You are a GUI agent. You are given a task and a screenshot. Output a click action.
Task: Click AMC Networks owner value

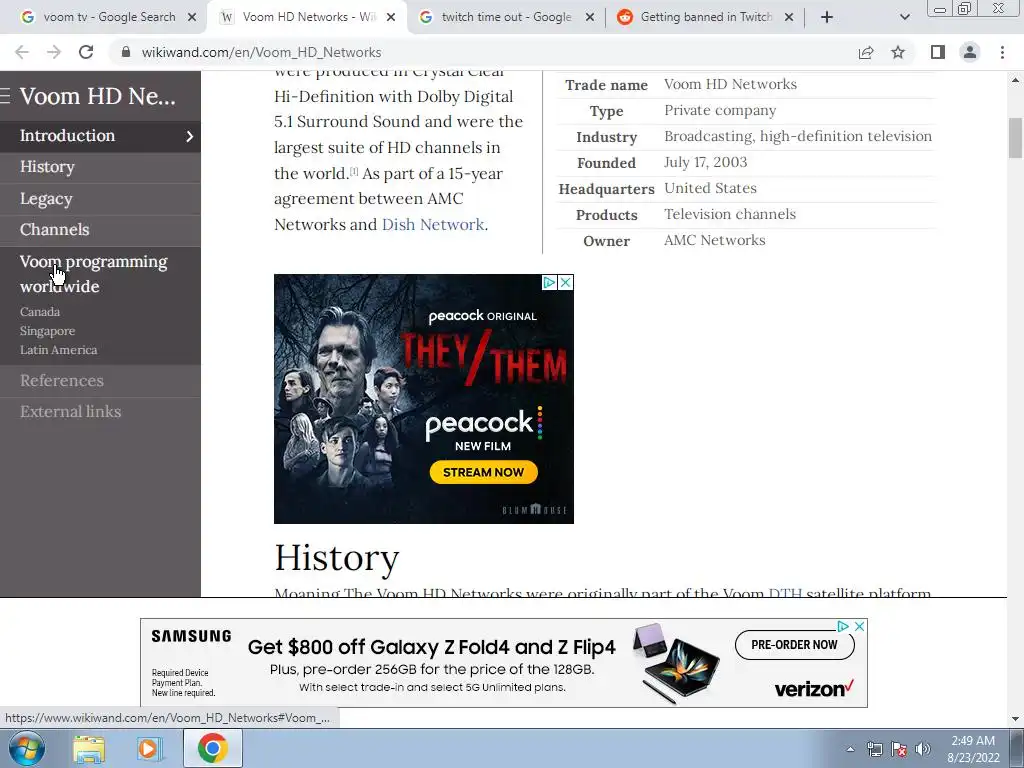tap(714, 240)
